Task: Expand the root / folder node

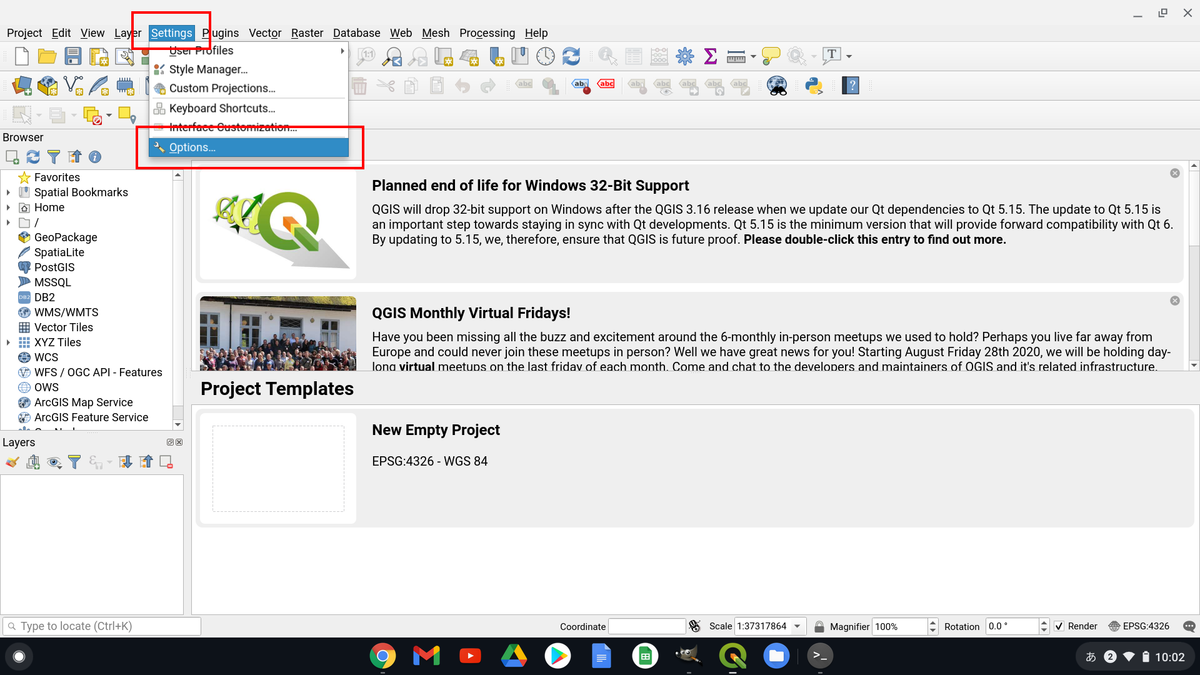Action: (x=9, y=222)
